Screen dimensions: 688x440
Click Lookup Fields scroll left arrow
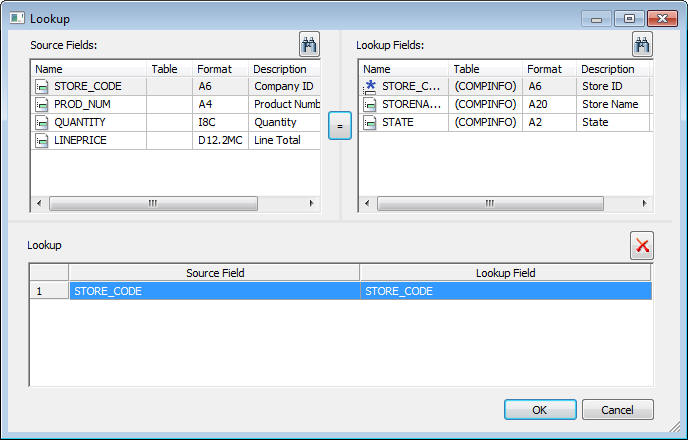tap(367, 203)
